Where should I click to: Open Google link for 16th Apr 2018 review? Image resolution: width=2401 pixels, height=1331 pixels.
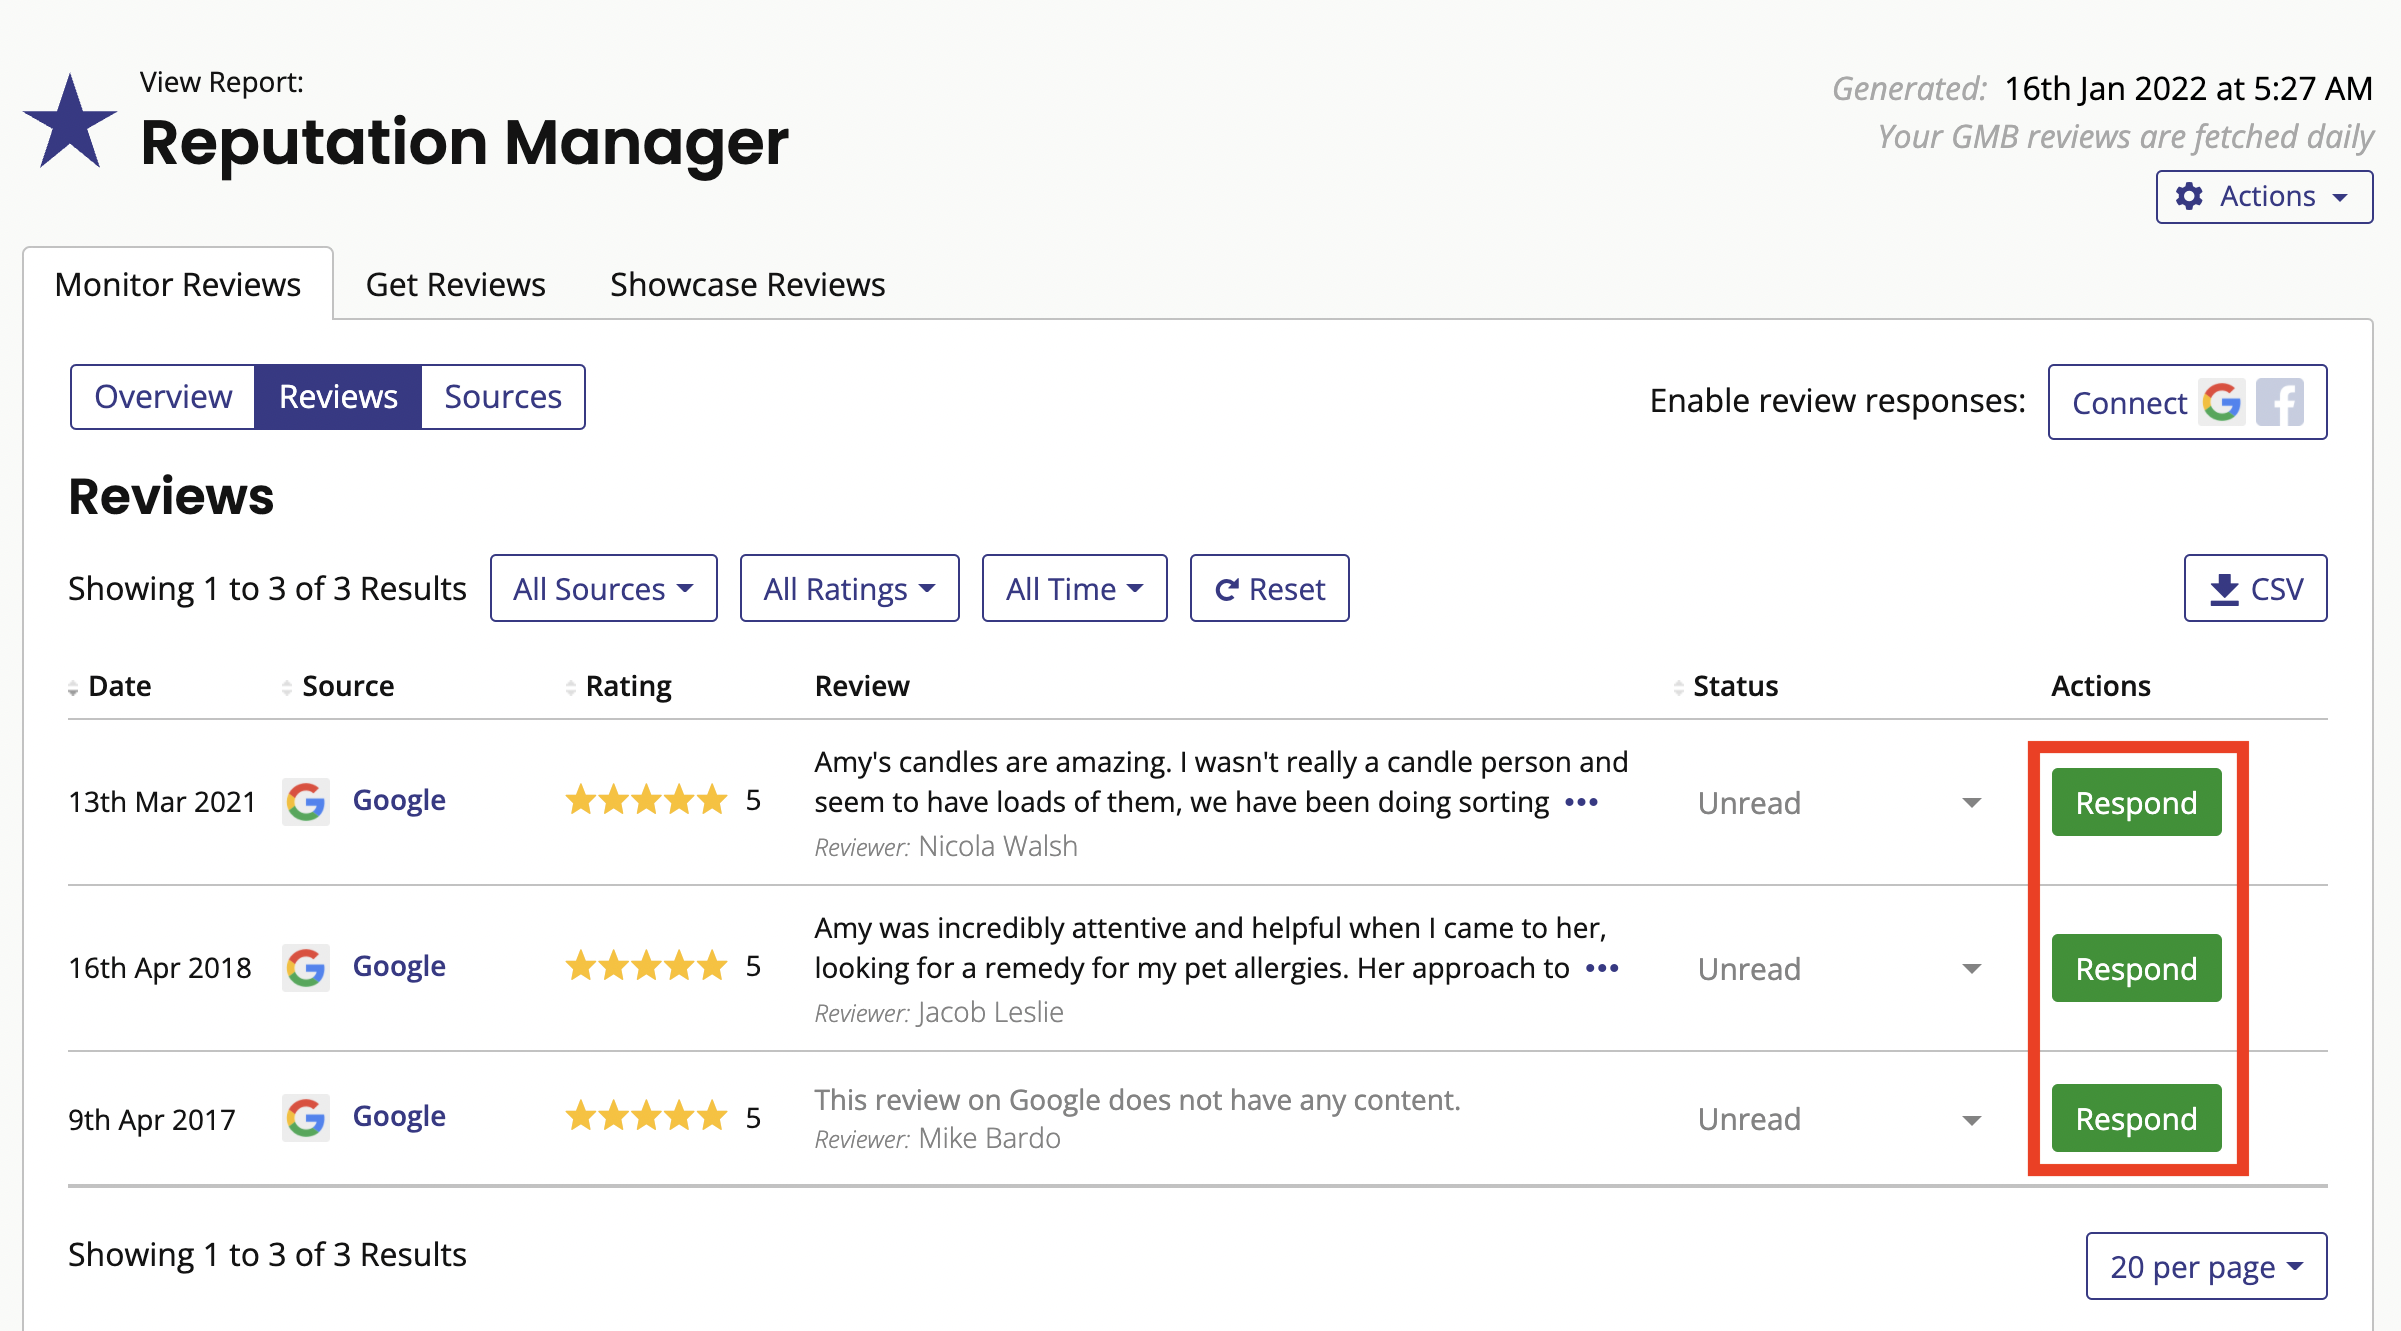click(x=399, y=966)
